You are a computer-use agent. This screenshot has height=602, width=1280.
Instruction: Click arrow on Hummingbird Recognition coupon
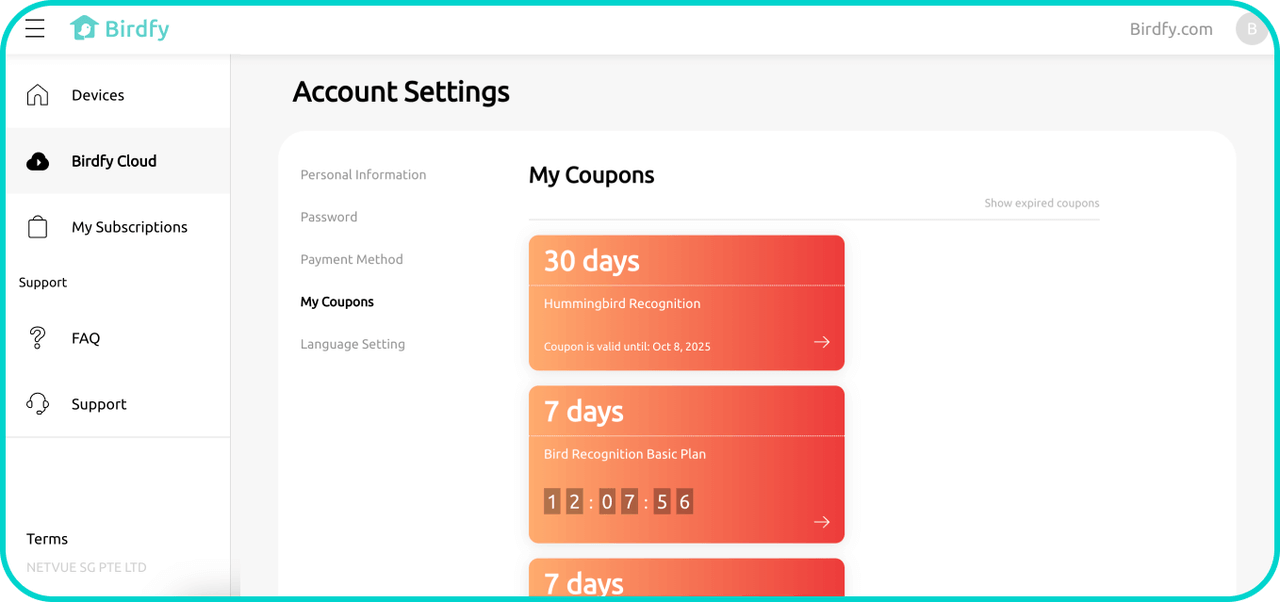[822, 342]
